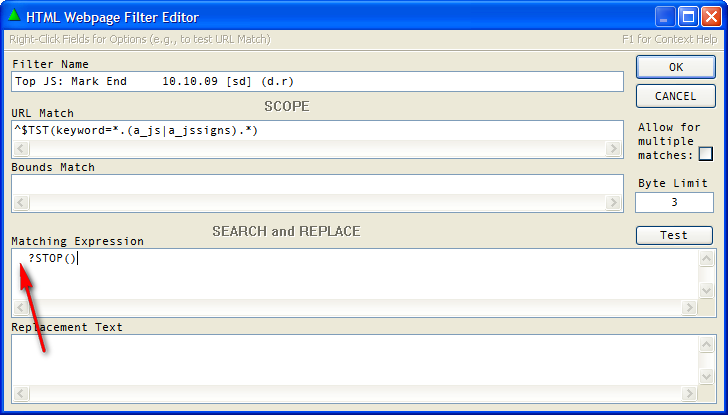
Task: Click Bounds Match right scroll arrow
Action: 614,204
